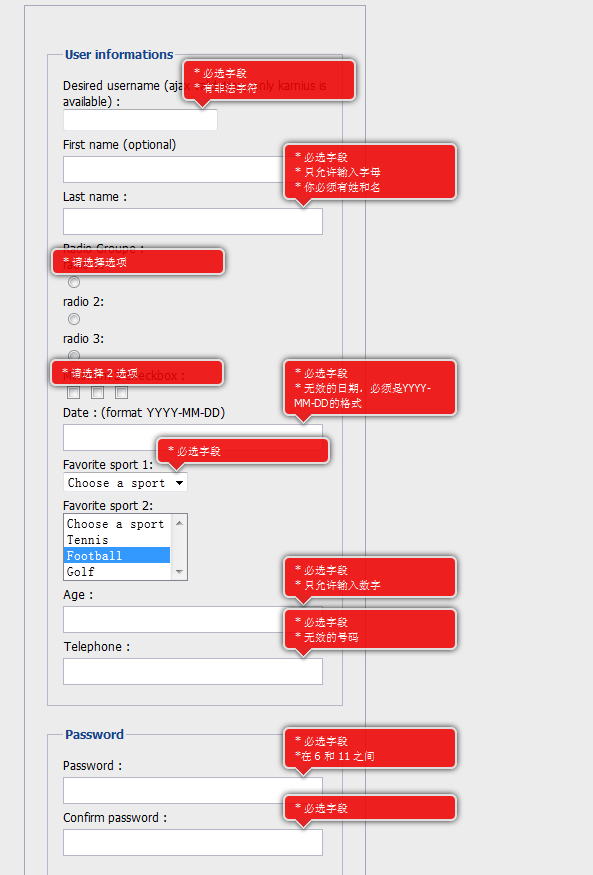Click the 'Confirm password :' label
593x875 pixels.
(115, 818)
